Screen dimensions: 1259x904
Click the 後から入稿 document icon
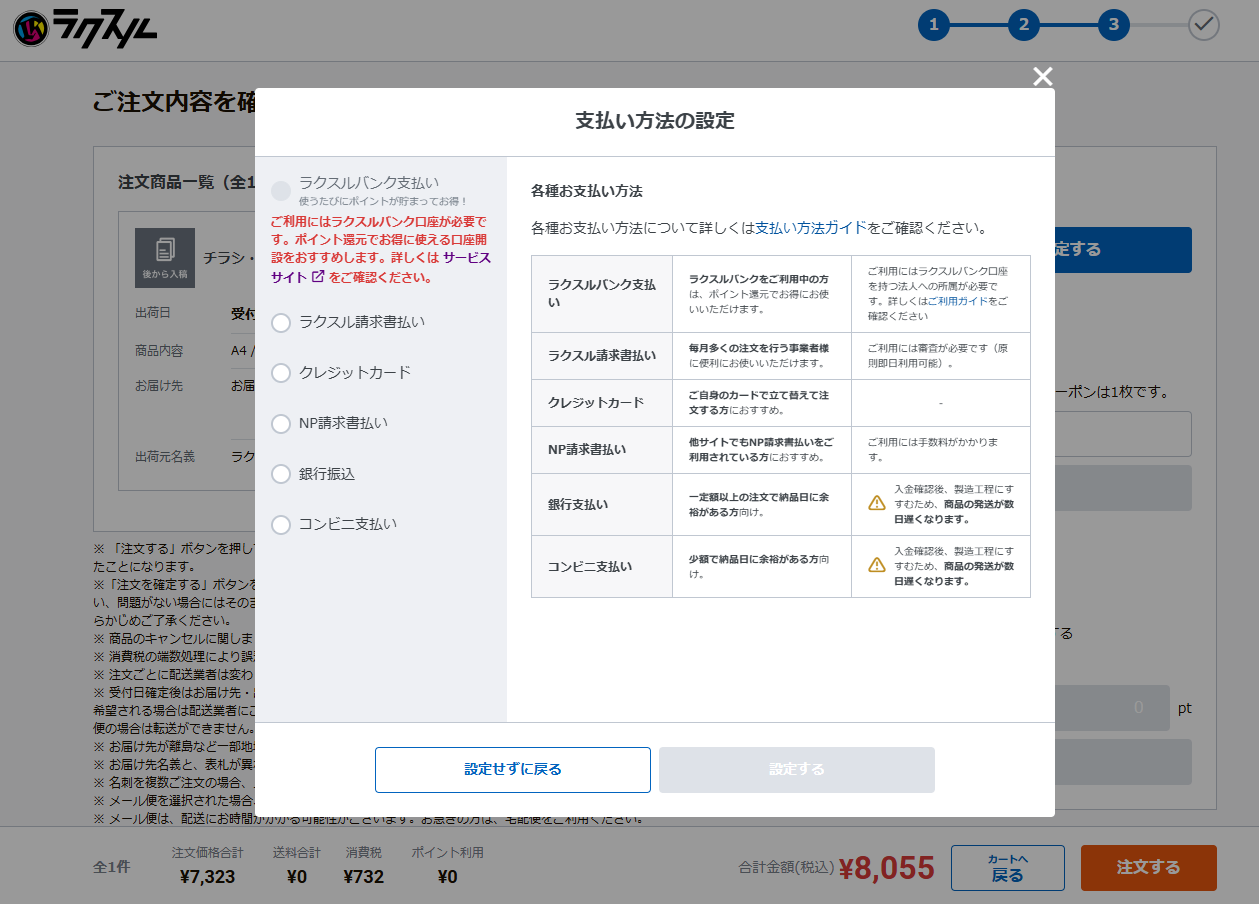pyautogui.click(x=165, y=258)
